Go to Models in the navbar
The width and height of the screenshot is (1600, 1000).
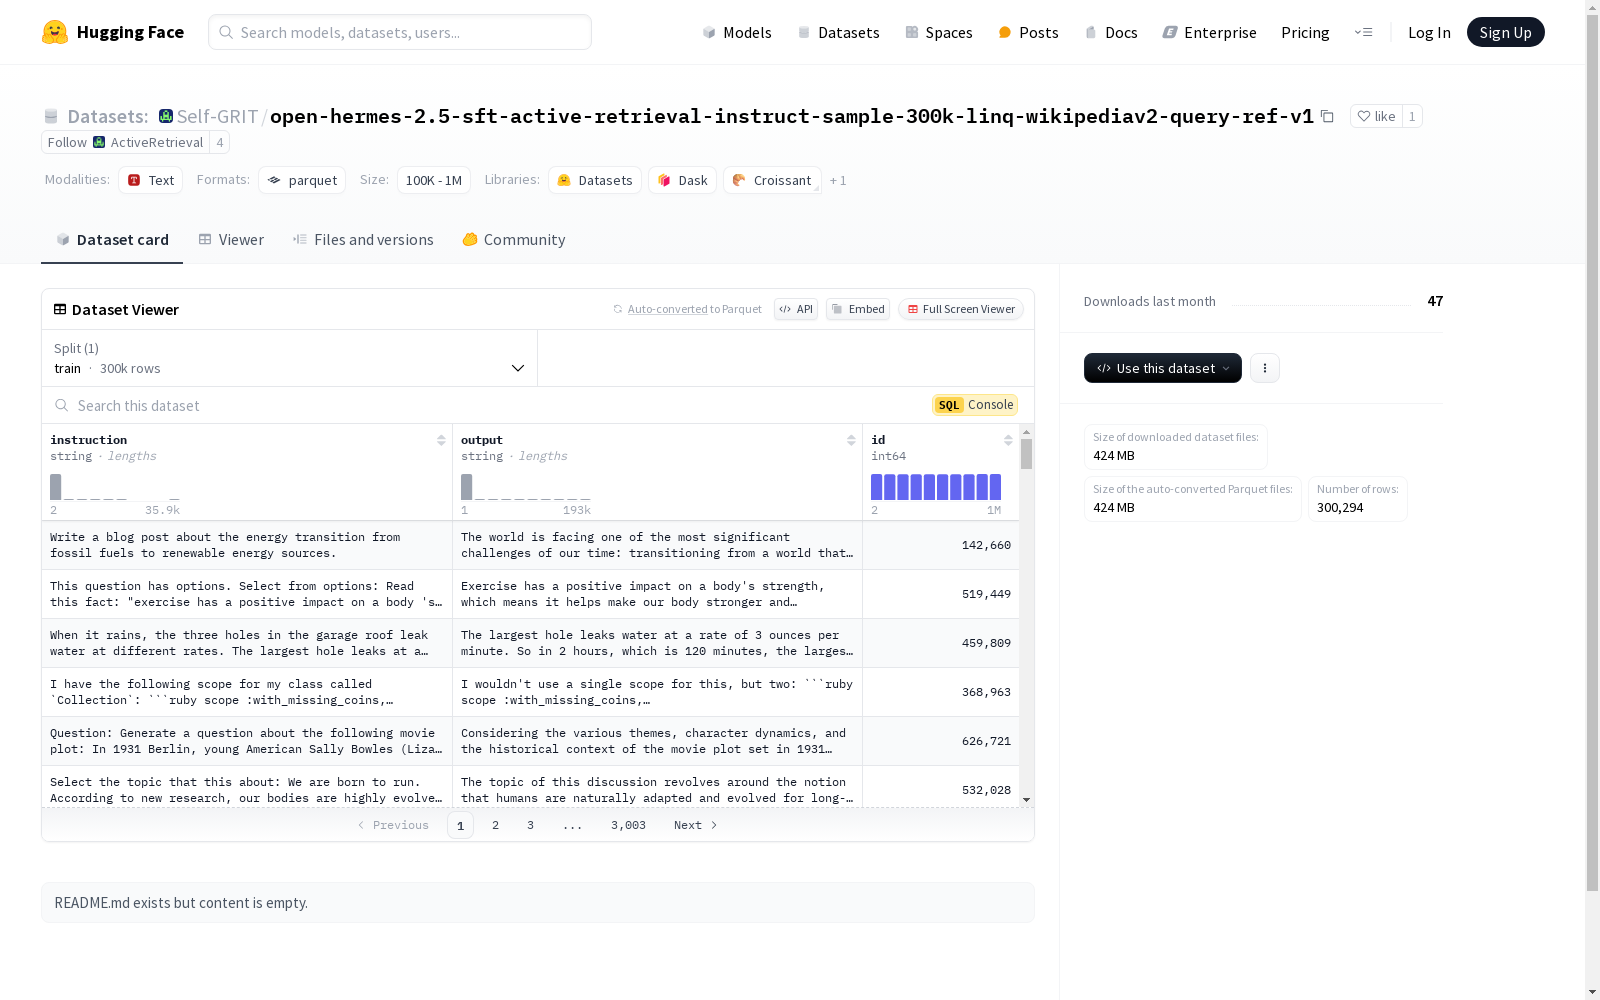(737, 32)
